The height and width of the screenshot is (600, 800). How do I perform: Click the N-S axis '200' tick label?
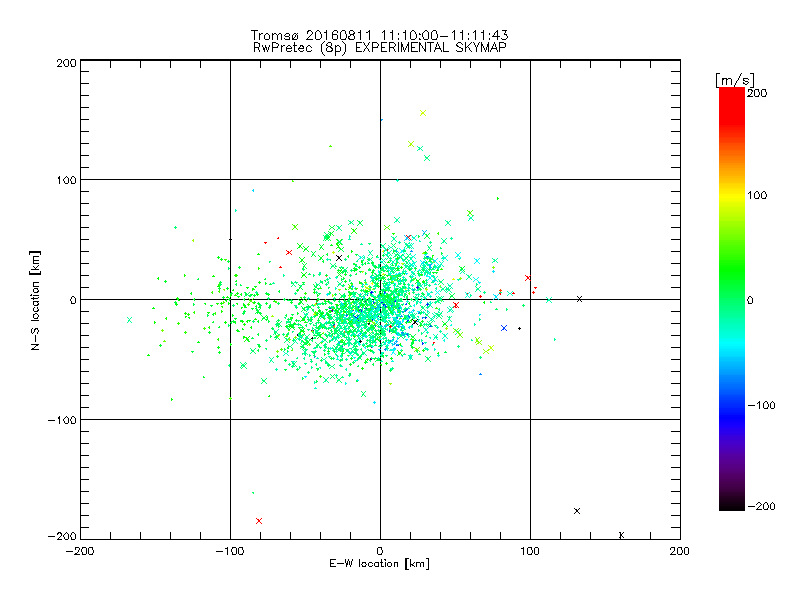click(66, 63)
